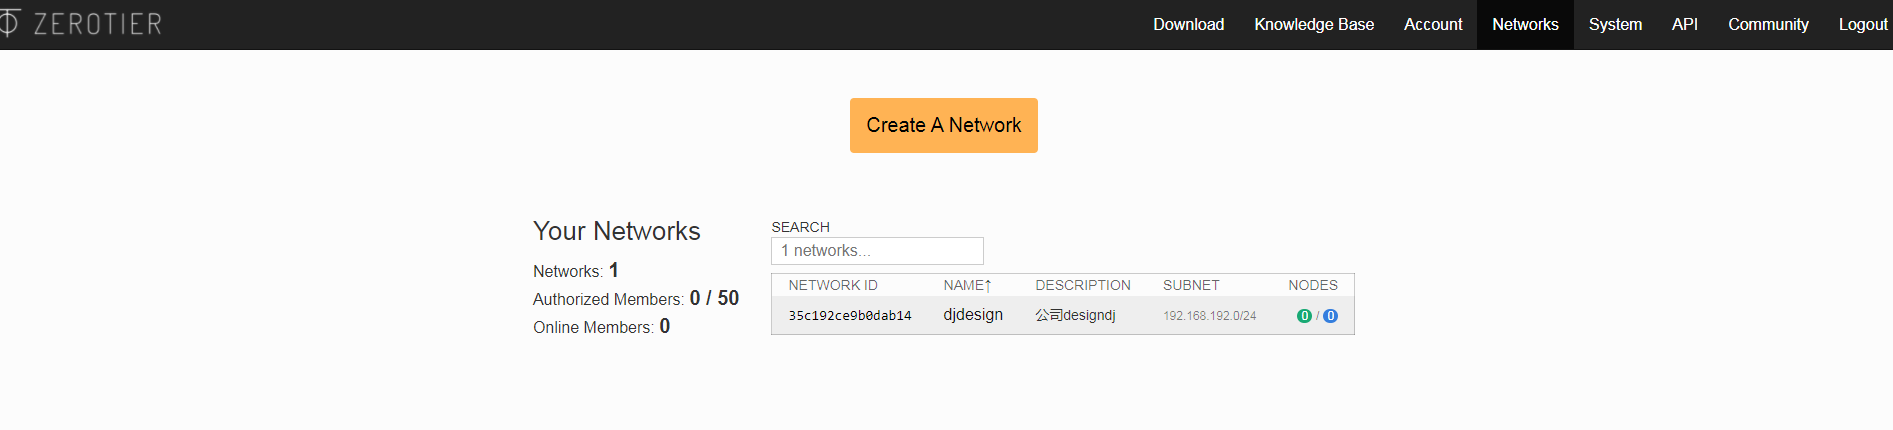This screenshot has width=1893, height=430.
Task: Log out using the Logout link
Action: [x=1862, y=24]
